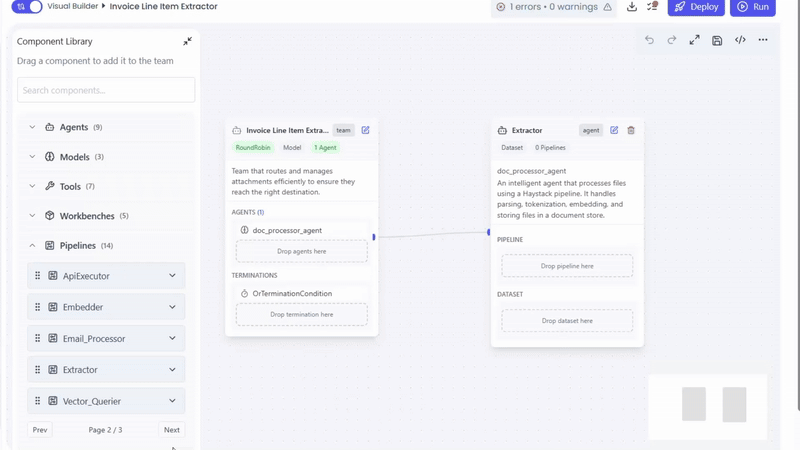Open the three-dots more options menu
800x450 pixels.
pos(763,40)
